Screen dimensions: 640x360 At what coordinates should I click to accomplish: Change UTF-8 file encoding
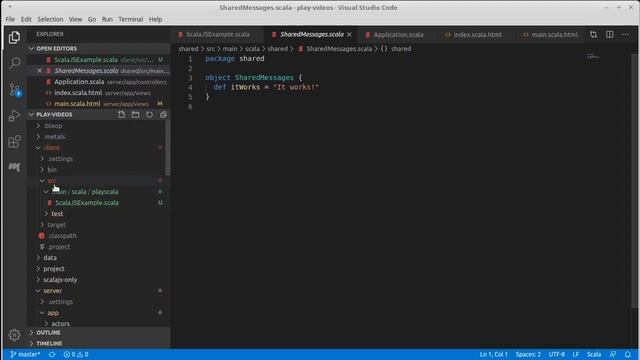[x=557, y=354]
